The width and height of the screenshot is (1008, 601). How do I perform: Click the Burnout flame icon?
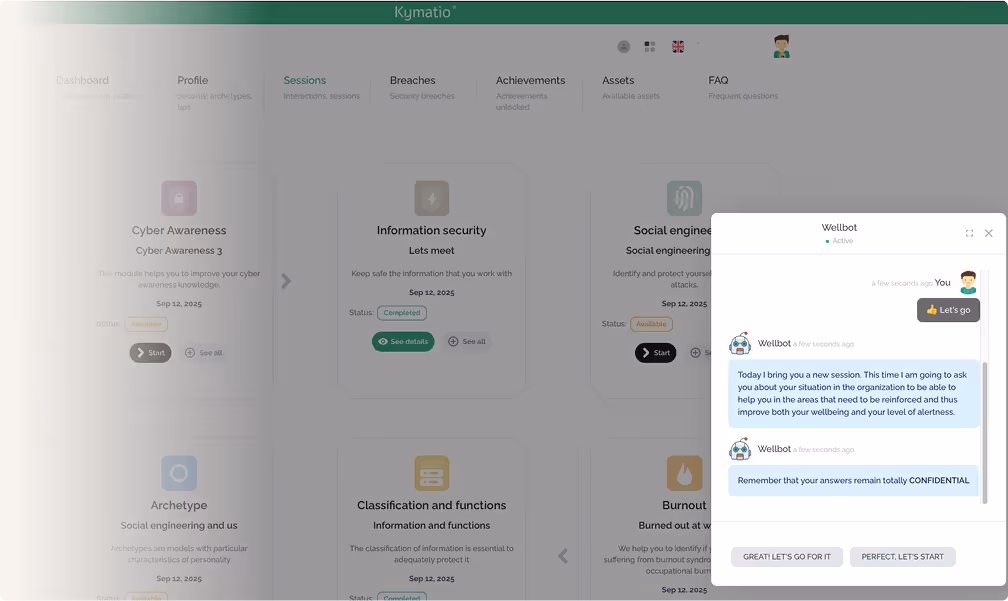point(684,473)
